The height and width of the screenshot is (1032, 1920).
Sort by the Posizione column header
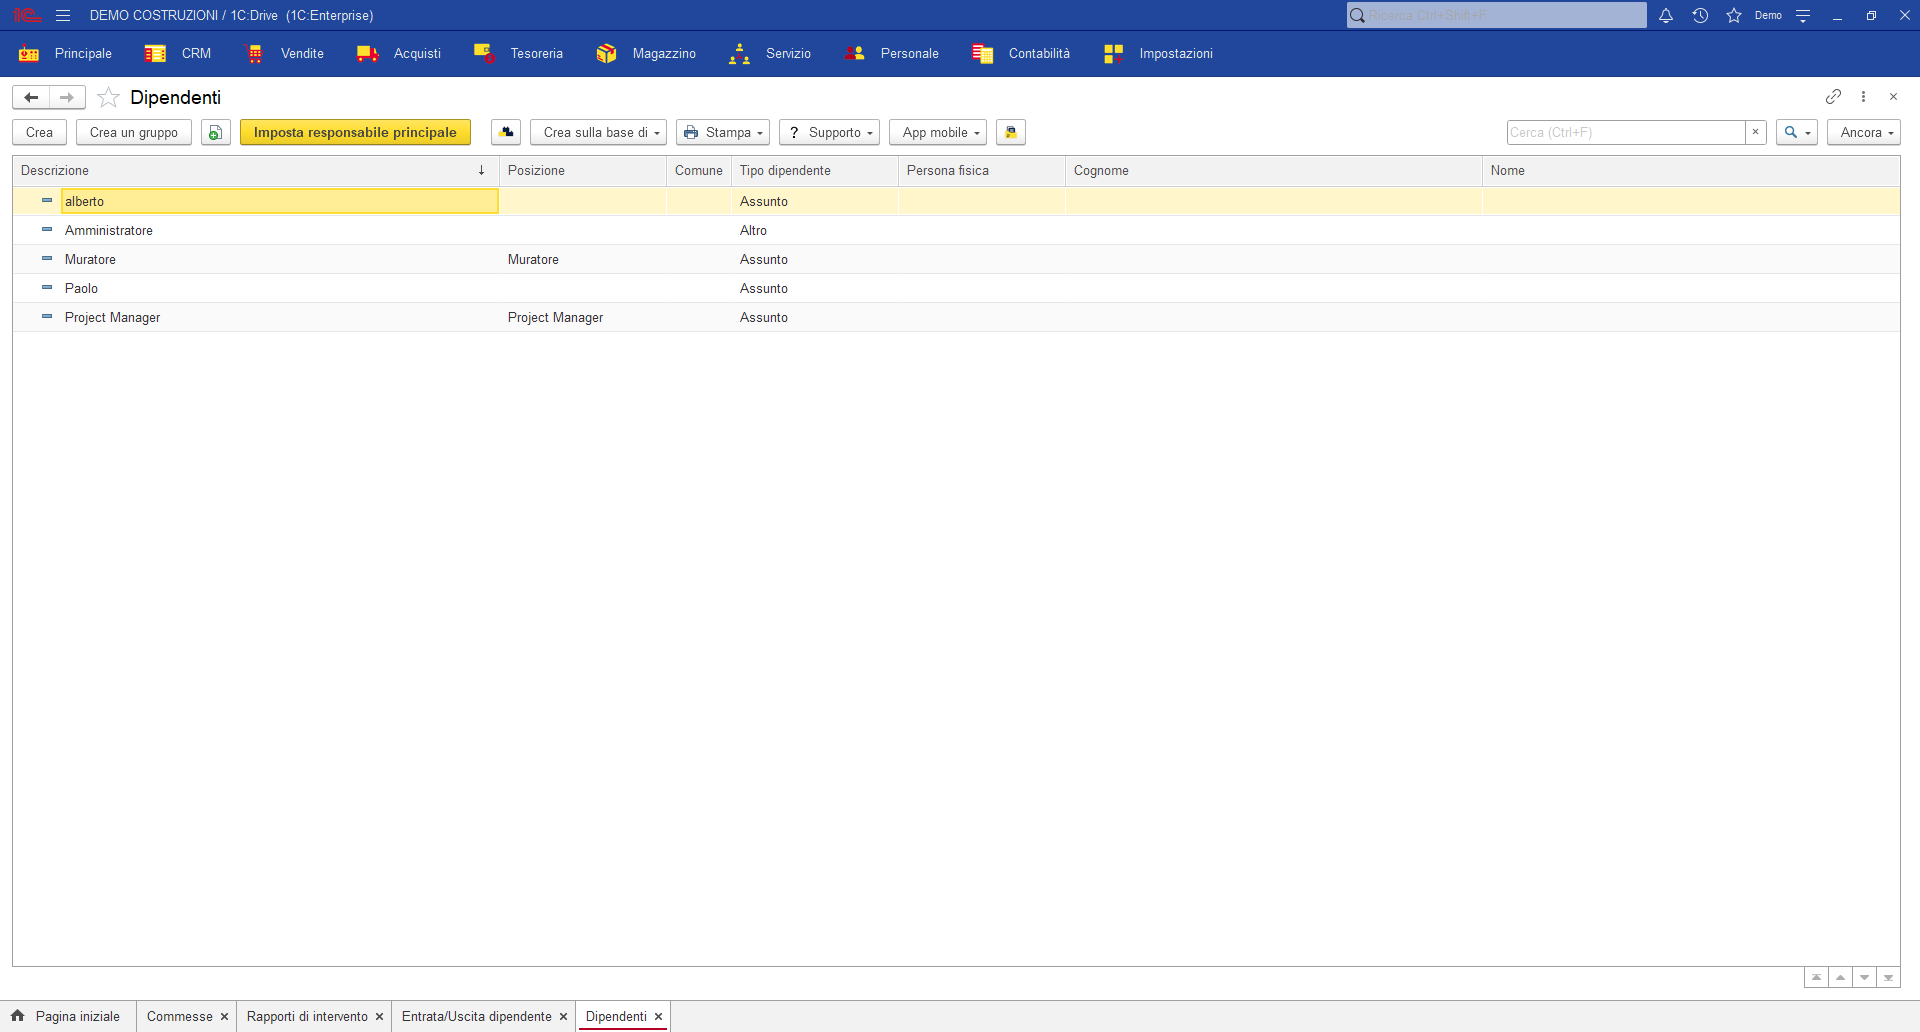(x=583, y=171)
